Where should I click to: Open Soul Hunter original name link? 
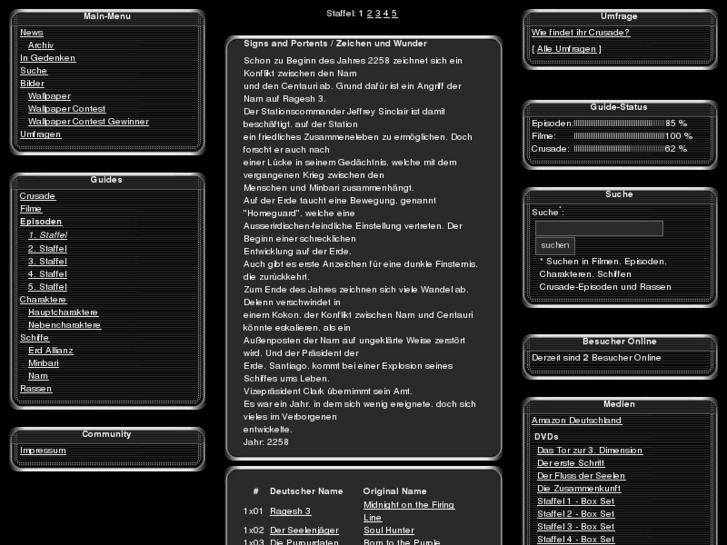[389, 530]
